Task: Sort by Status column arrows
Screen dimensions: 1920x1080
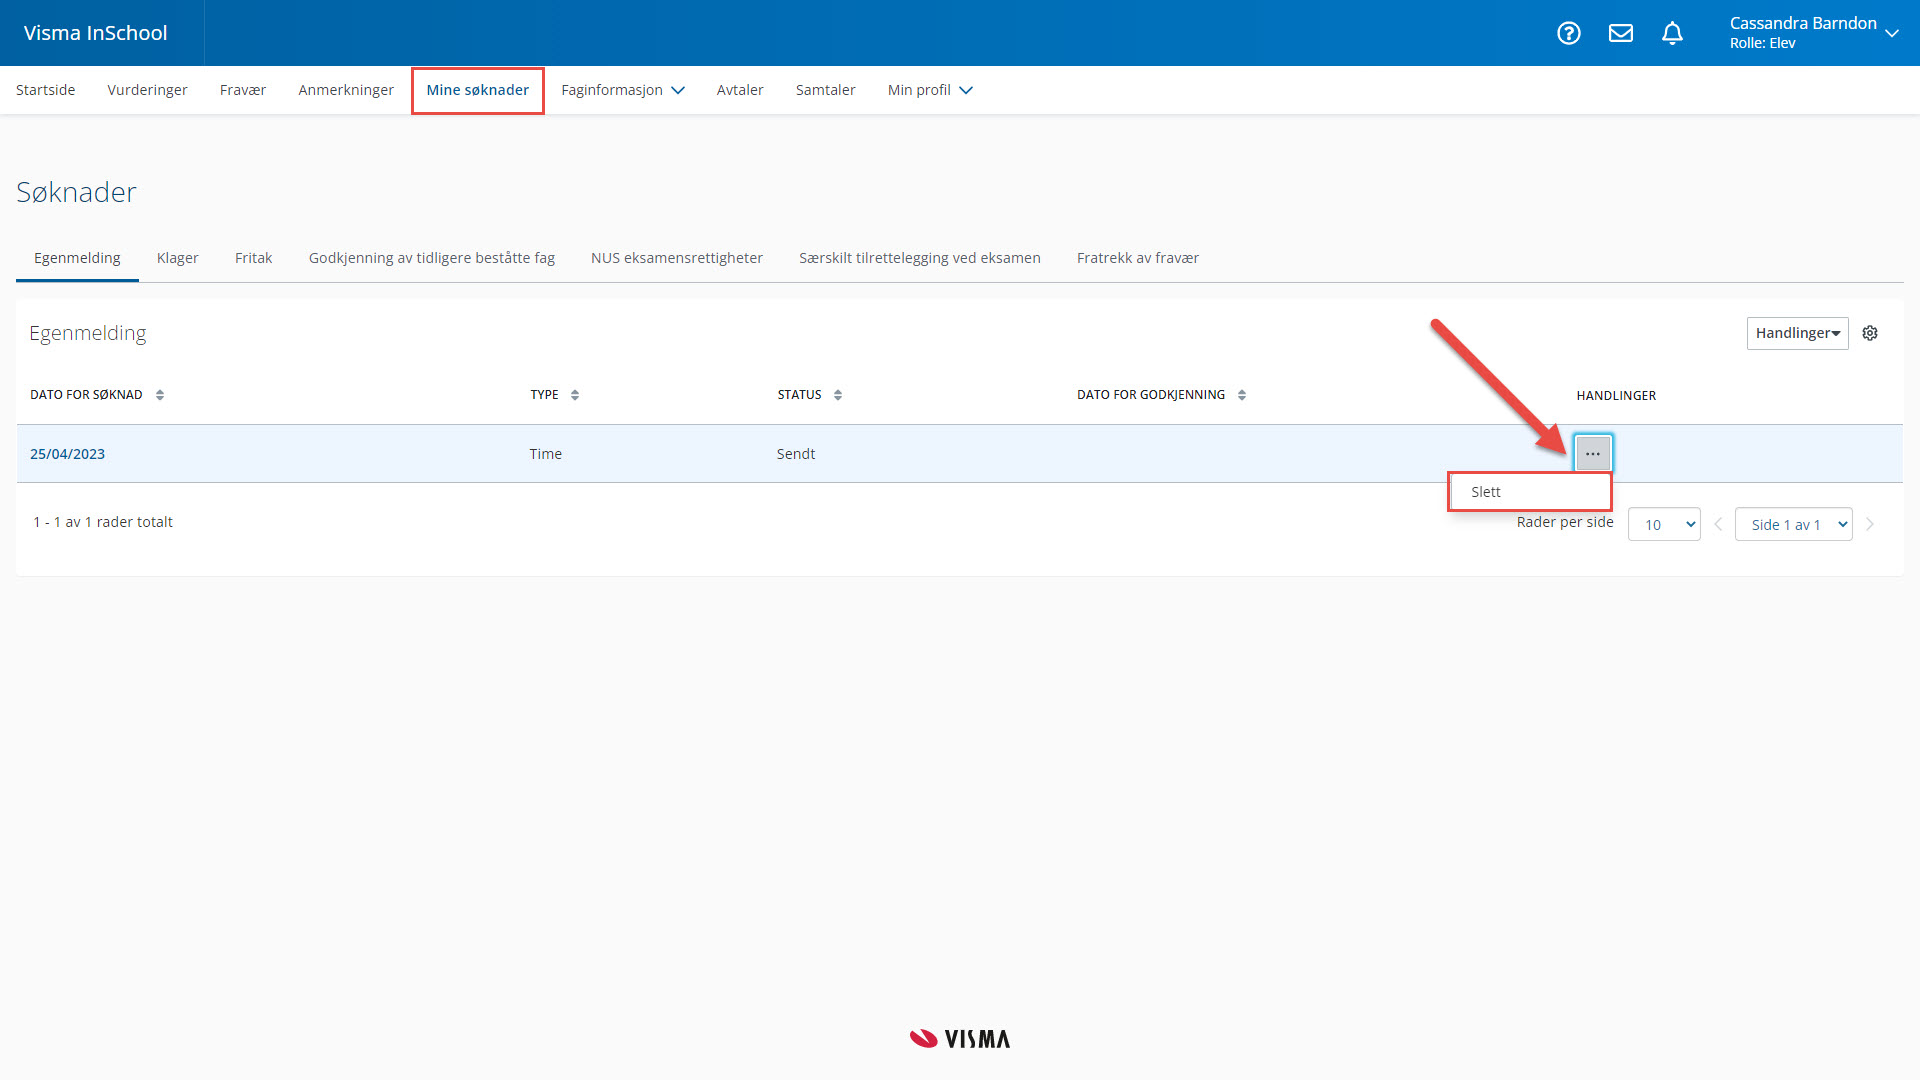Action: coord(838,395)
